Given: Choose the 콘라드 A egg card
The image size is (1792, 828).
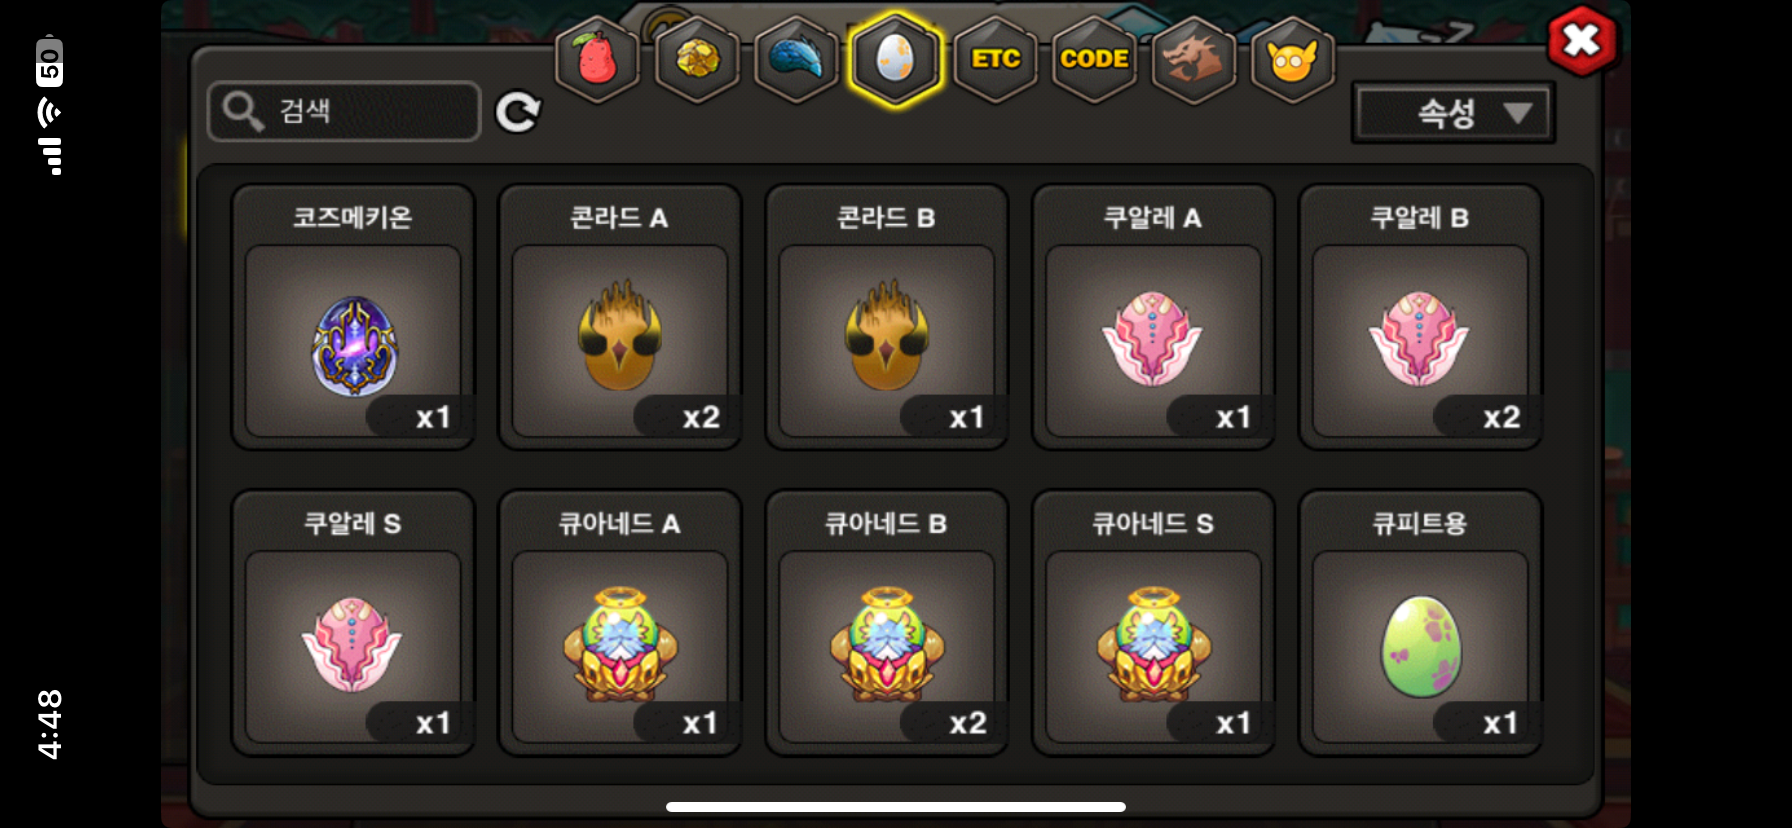Looking at the screenshot, I should pos(620,317).
